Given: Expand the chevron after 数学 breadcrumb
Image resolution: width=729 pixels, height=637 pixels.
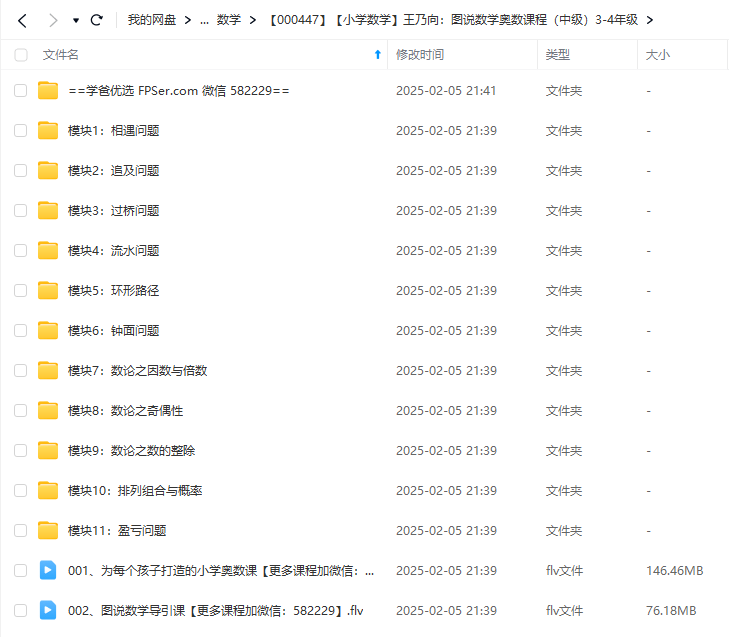Looking at the screenshot, I should click(x=252, y=20).
